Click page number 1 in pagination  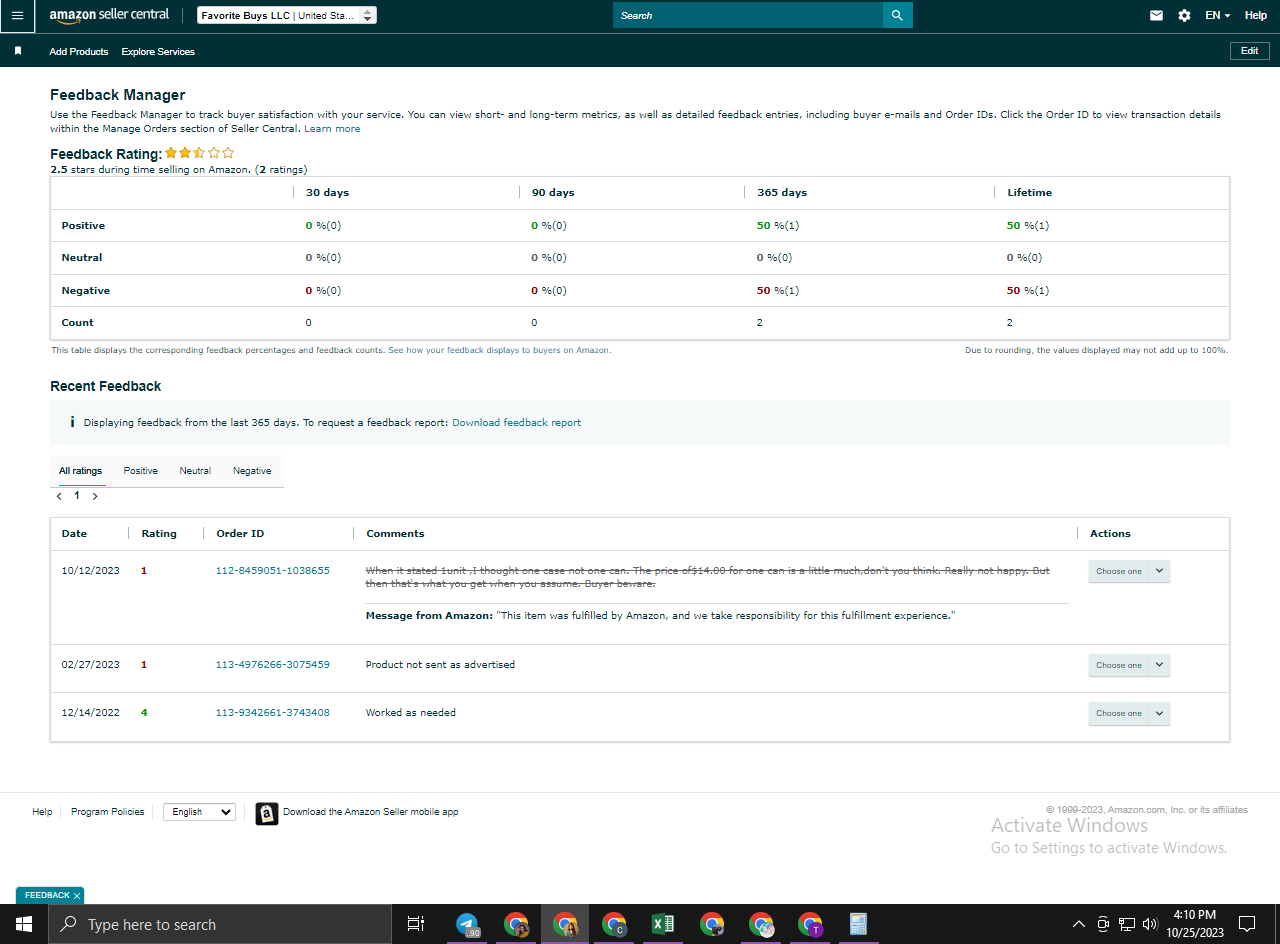(x=77, y=496)
